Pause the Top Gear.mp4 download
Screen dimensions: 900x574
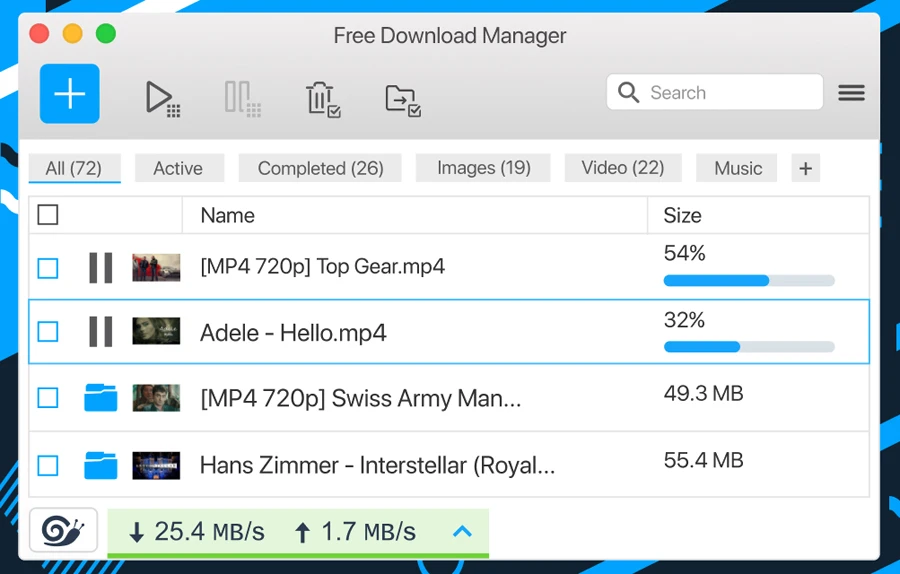pos(100,268)
